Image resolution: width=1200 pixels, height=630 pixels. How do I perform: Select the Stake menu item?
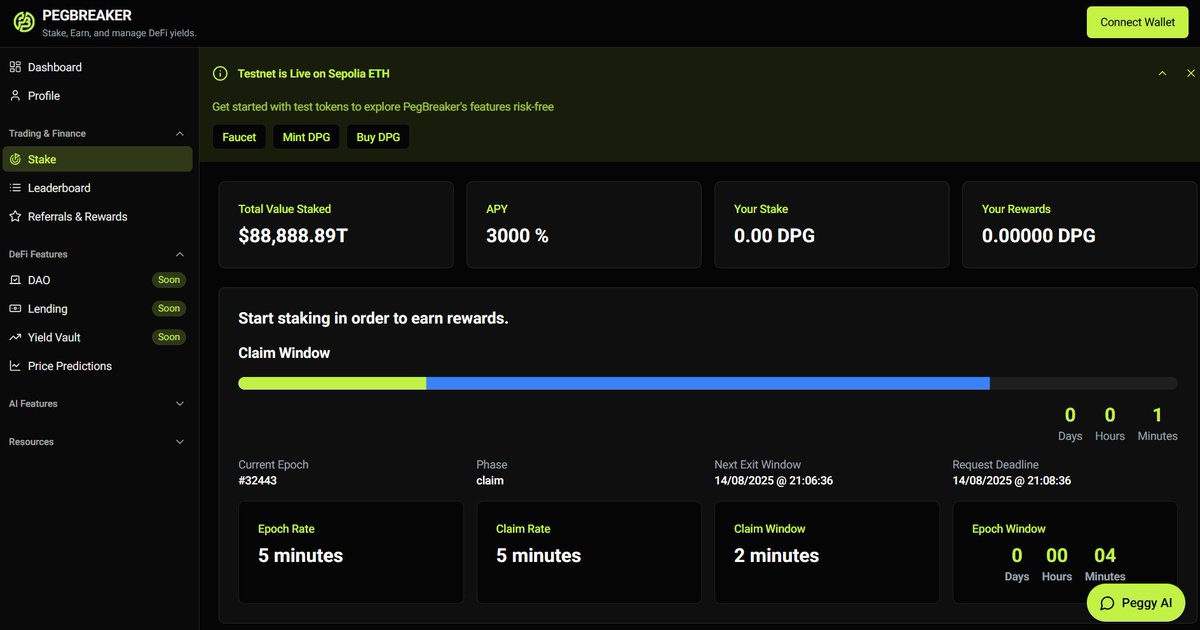[97, 159]
